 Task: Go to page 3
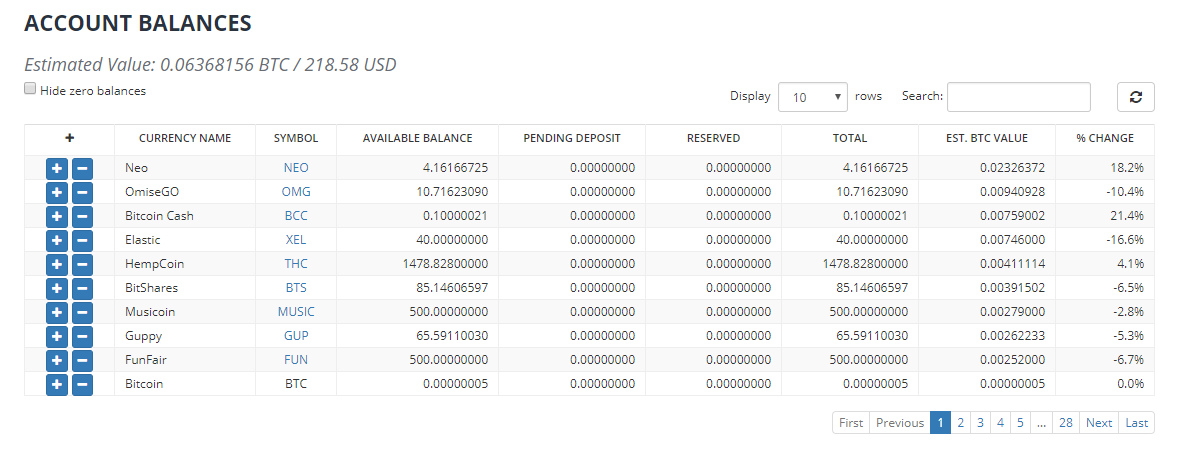(x=980, y=422)
